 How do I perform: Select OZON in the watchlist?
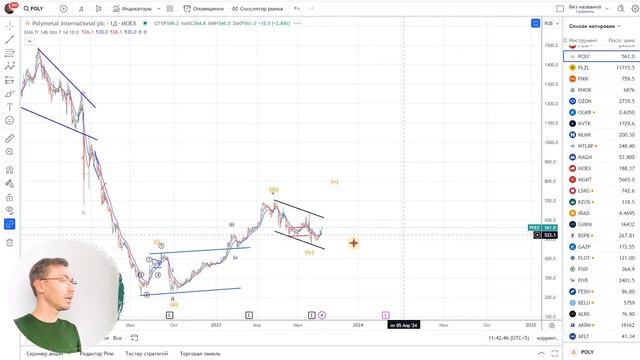(602, 101)
